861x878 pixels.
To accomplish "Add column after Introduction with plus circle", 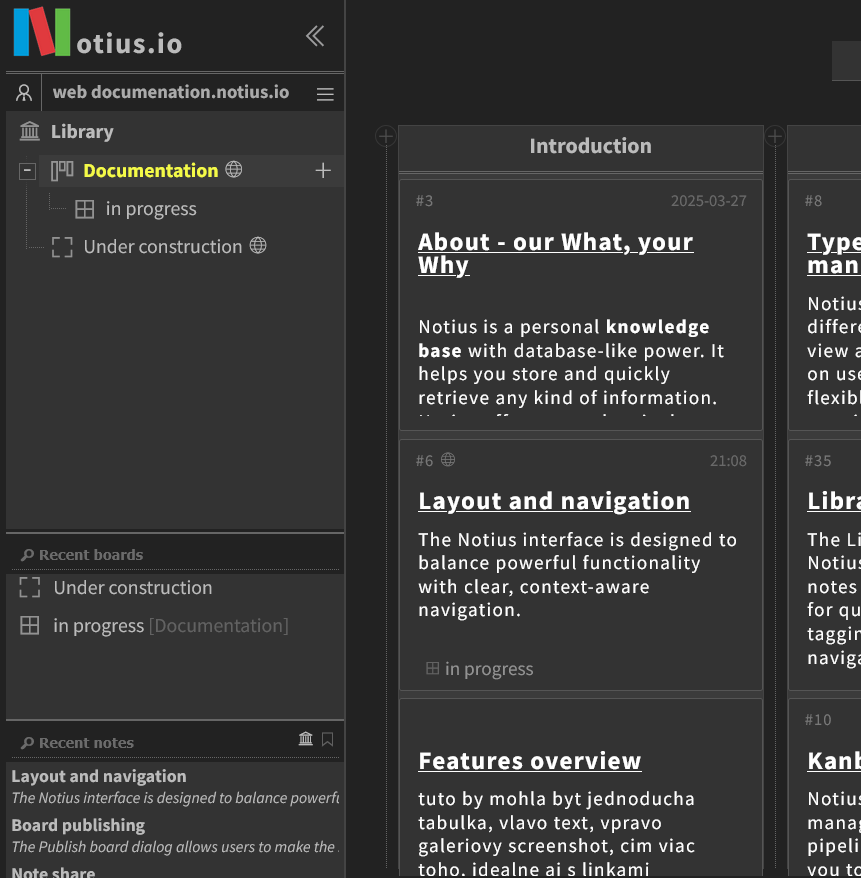I will (775, 136).
